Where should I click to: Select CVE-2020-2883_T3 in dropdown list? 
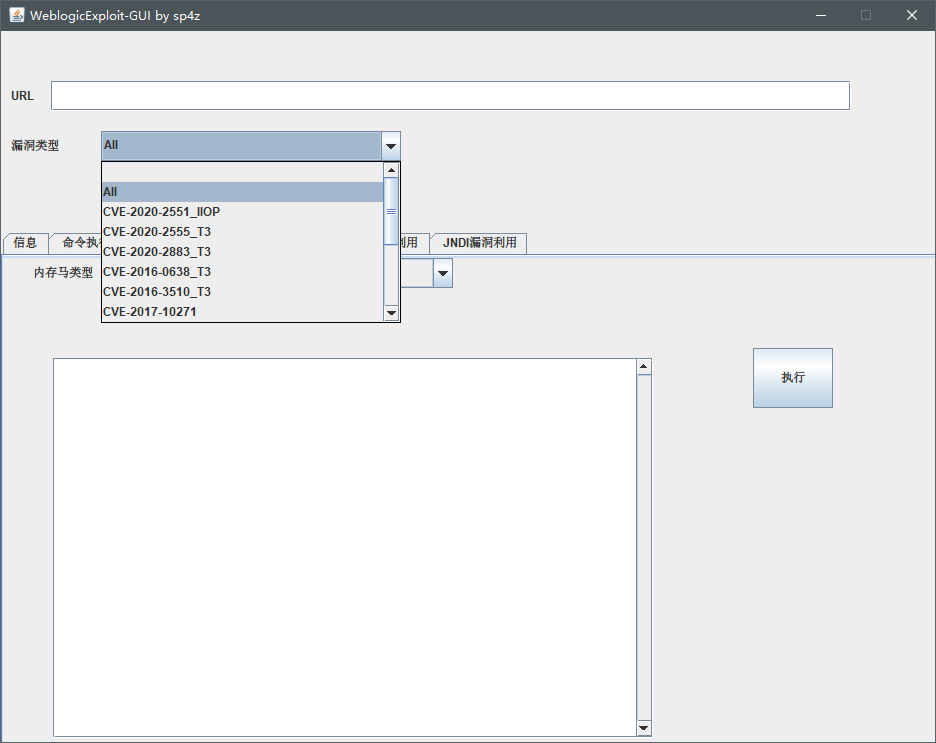click(x=242, y=252)
